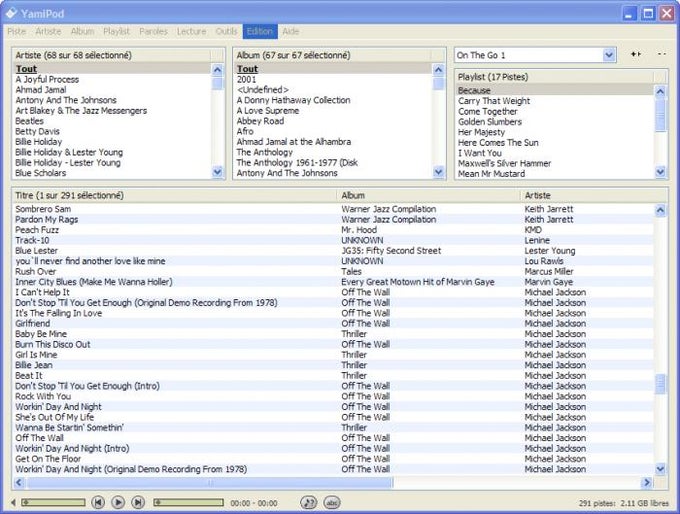Select Ahmad Jamal in the artist list
680x514 pixels.
point(112,90)
